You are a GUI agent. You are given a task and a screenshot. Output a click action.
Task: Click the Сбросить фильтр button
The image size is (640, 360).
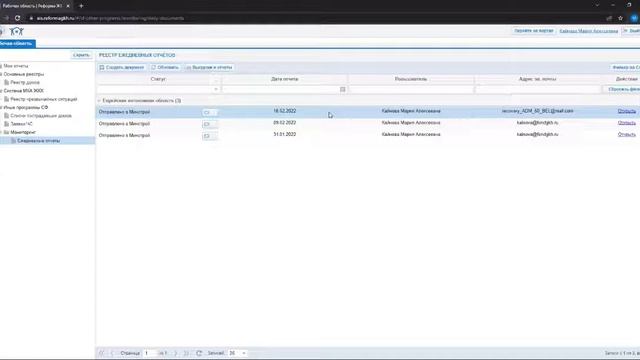pyautogui.click(x=623, y=89)
